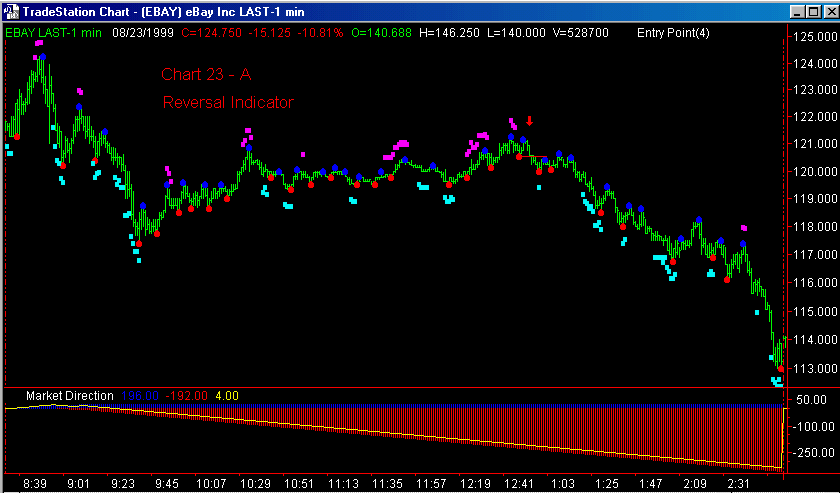
Task: Maximize the TradeStation Chart window
Action: (x=813, y=12)
